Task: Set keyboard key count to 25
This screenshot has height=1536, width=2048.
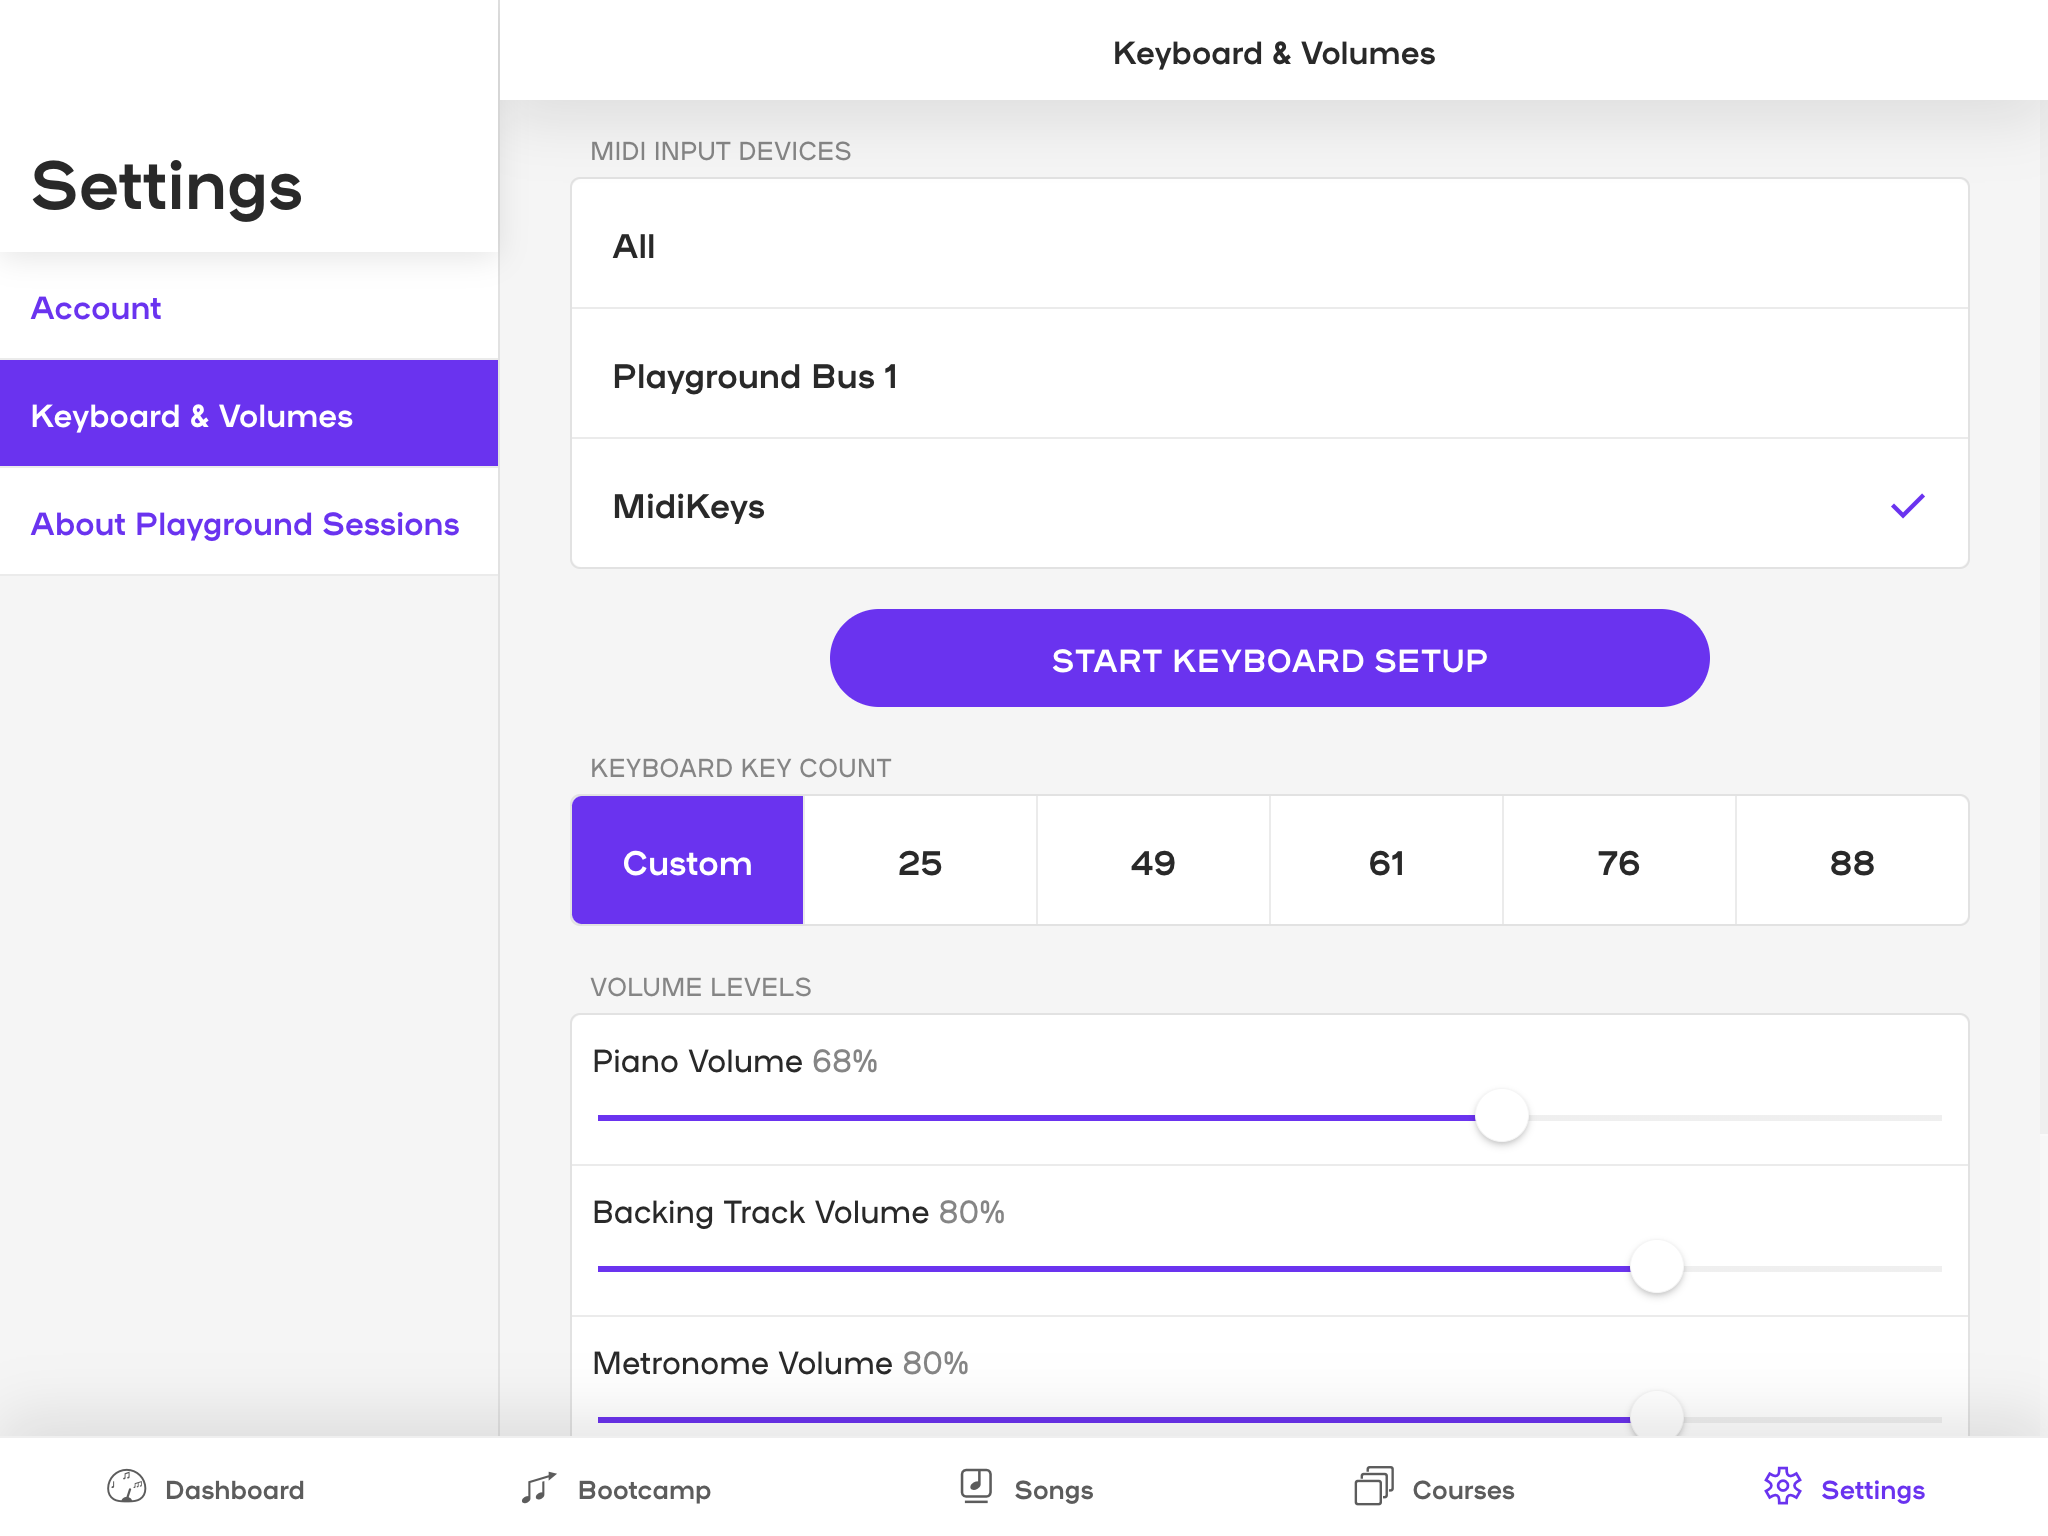Action: pyautogui.click(x=920, y=861)
